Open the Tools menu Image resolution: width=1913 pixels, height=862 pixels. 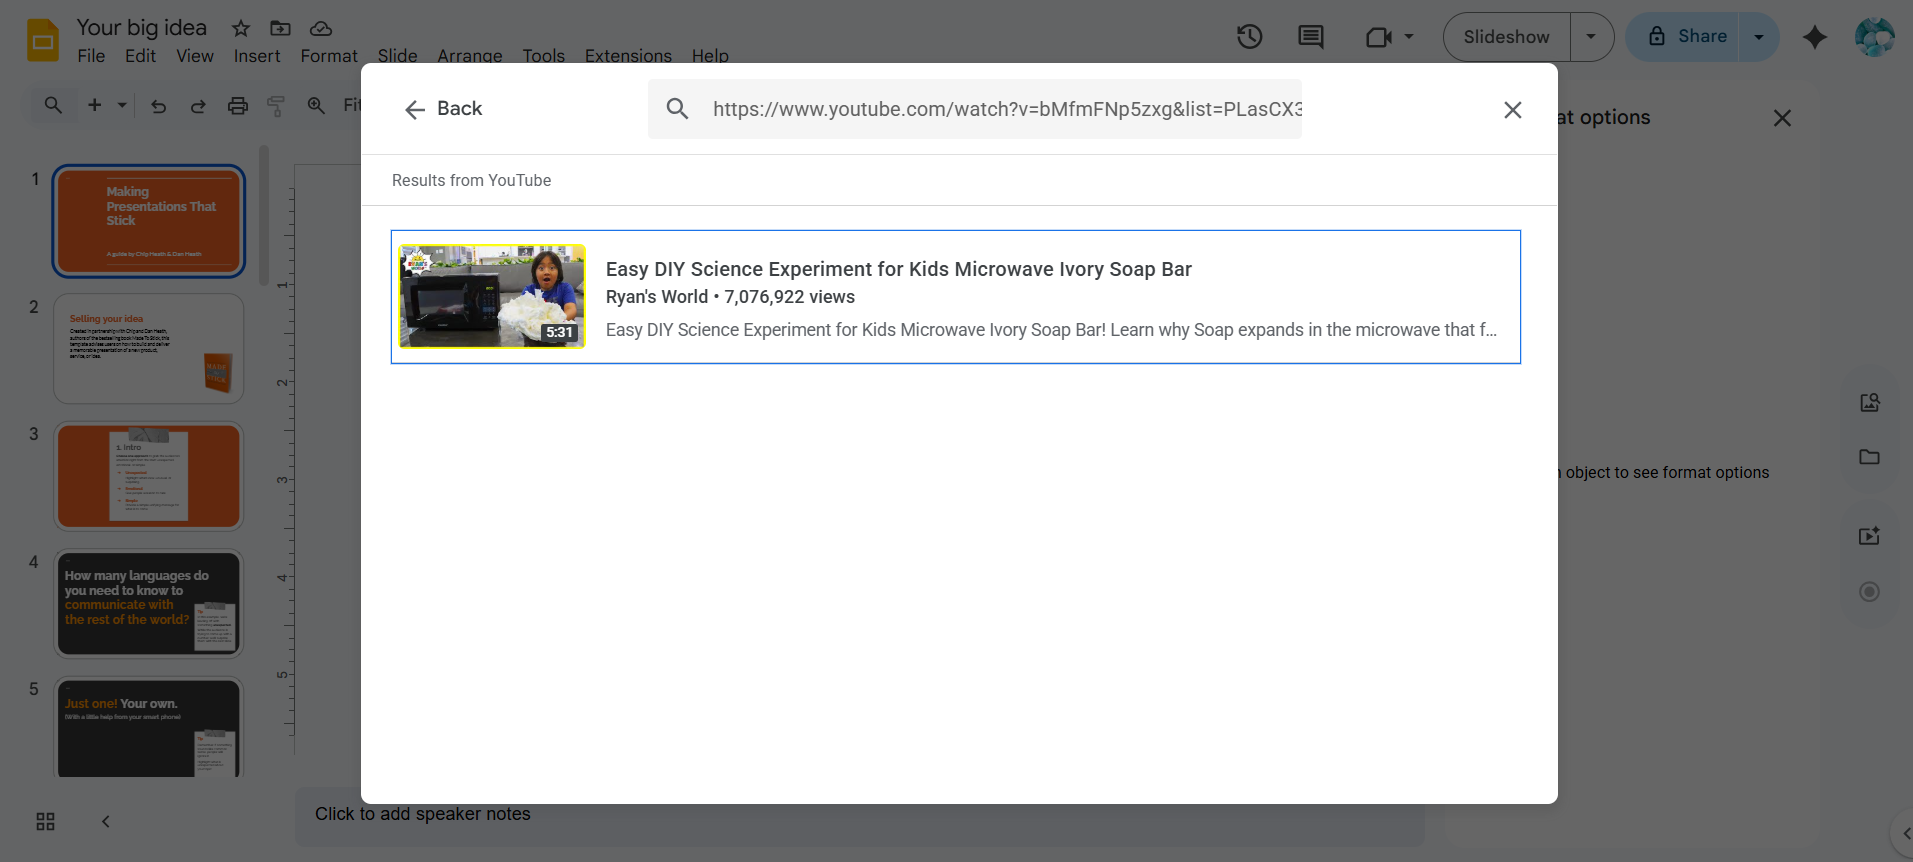[543, 56]
